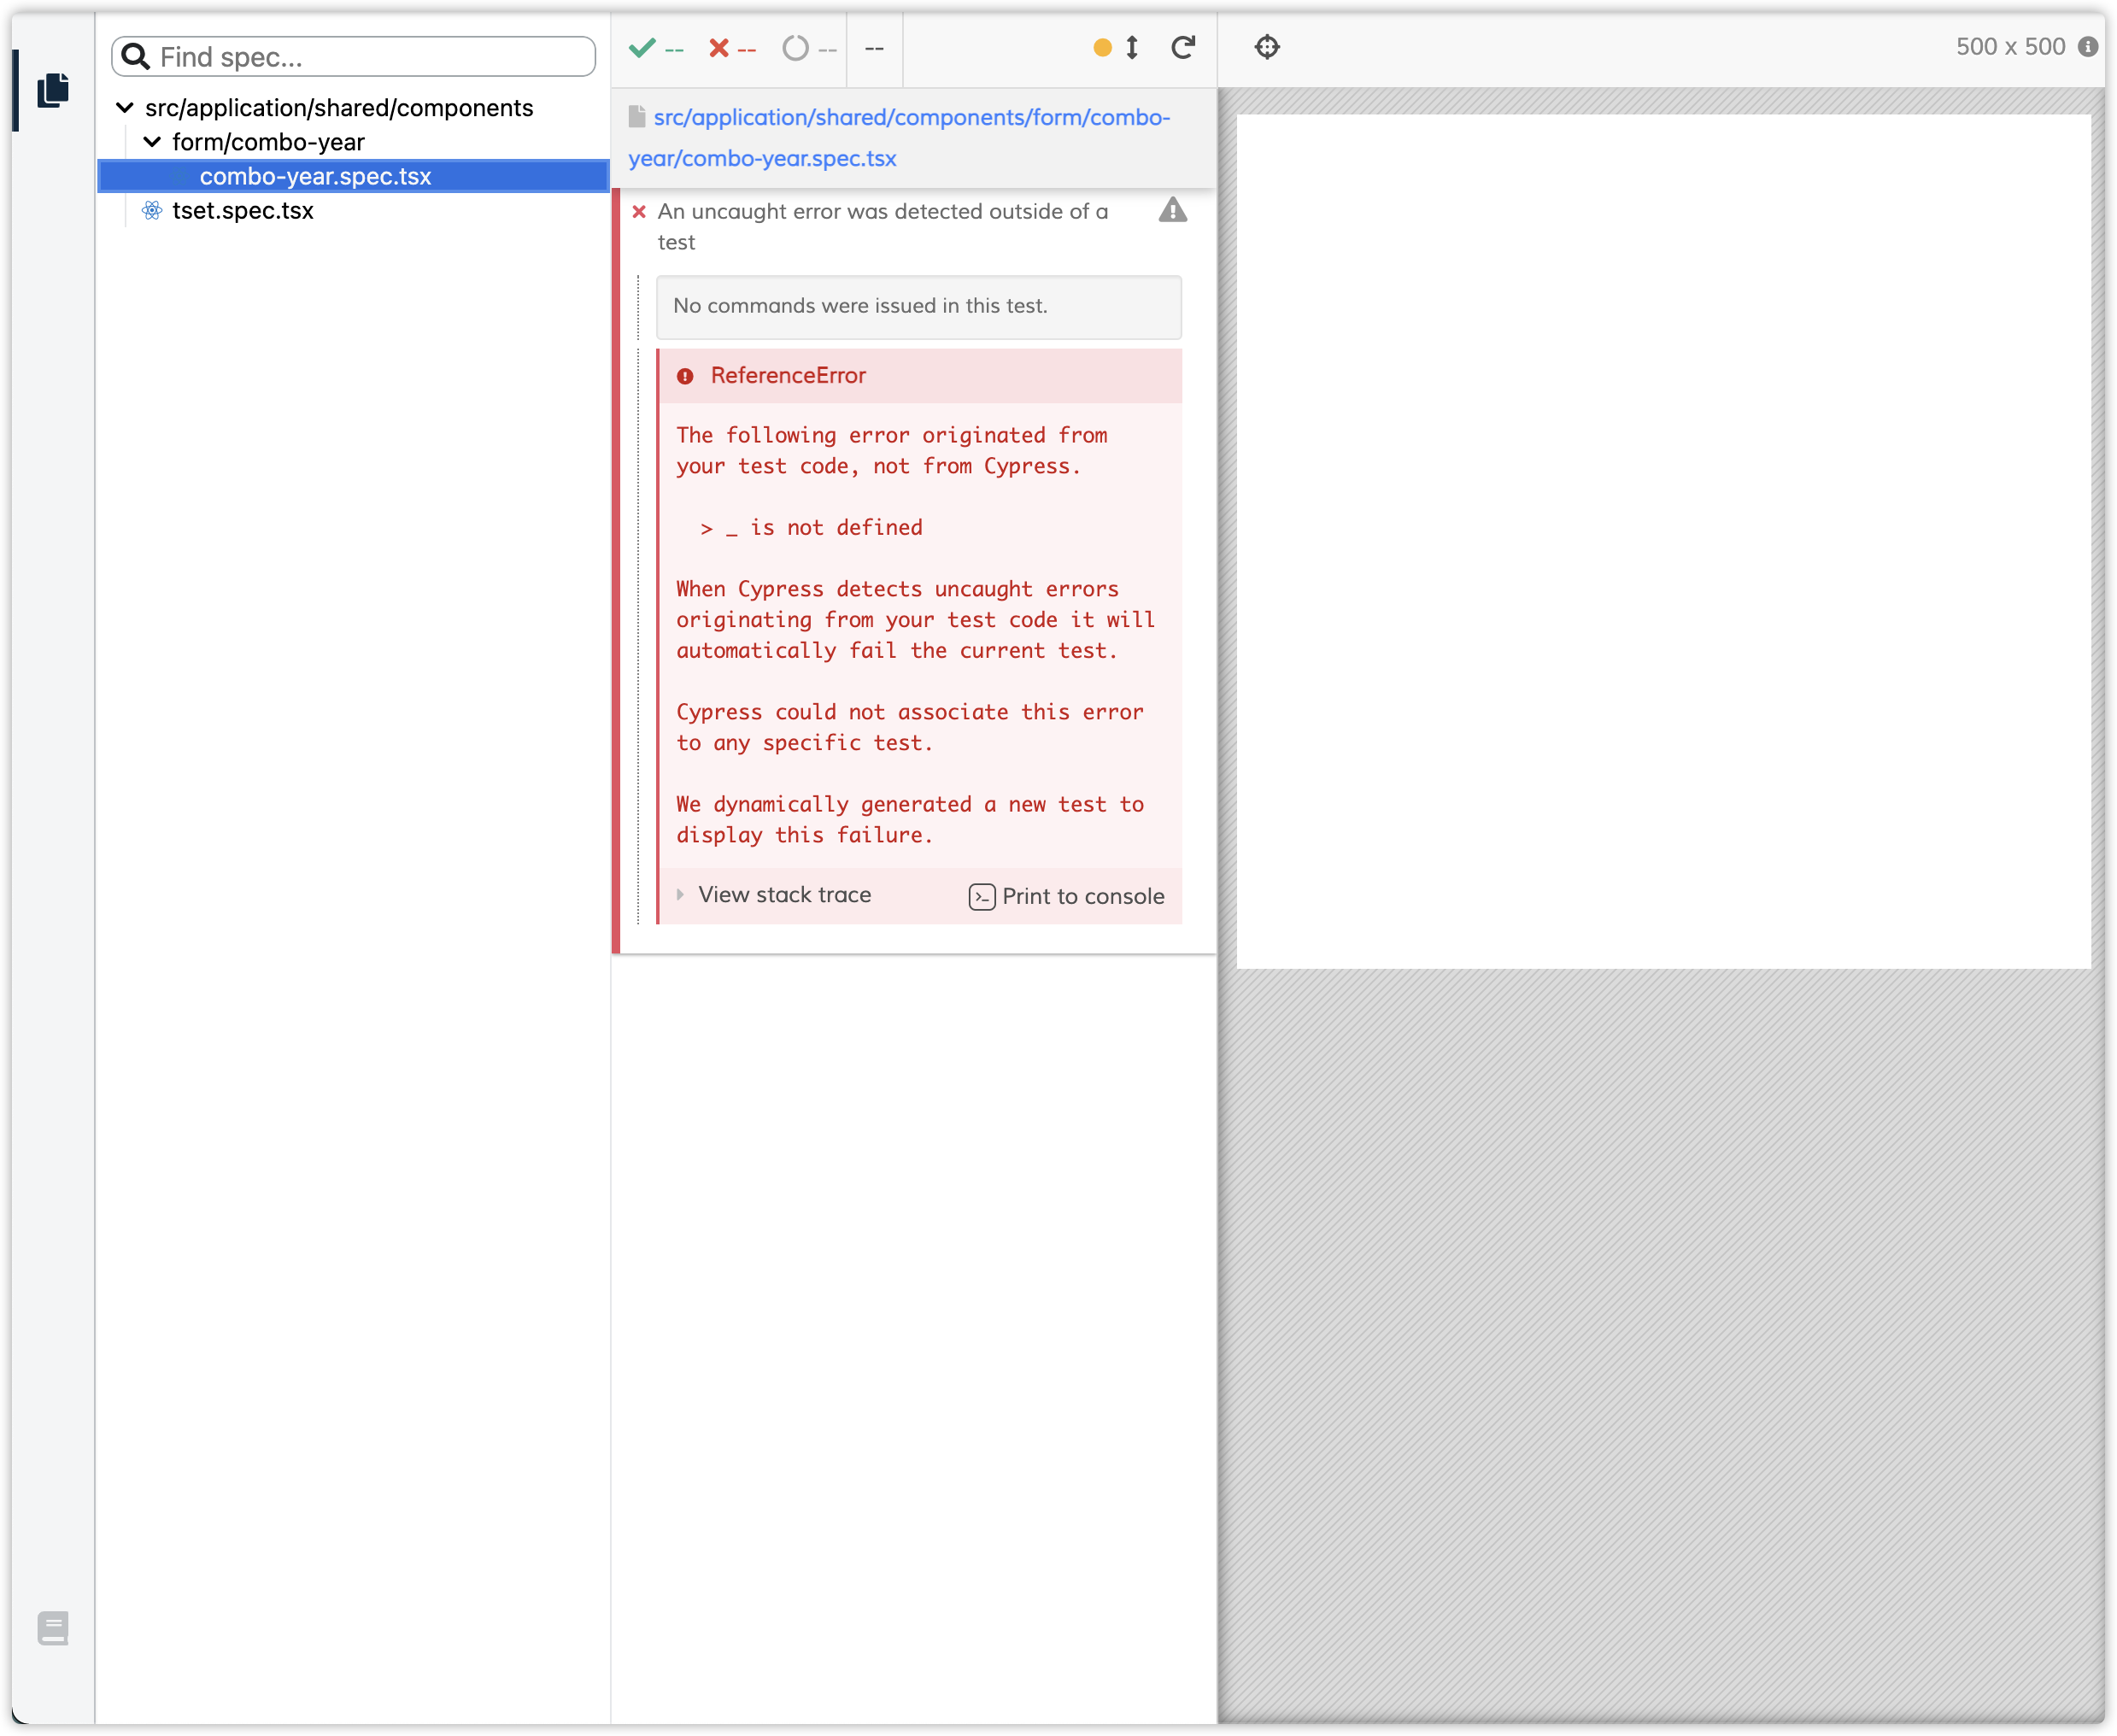The width and height of the screenshot is (2117, 1736).
Task: Click the Find spec search field
Action: coord(354,57)
